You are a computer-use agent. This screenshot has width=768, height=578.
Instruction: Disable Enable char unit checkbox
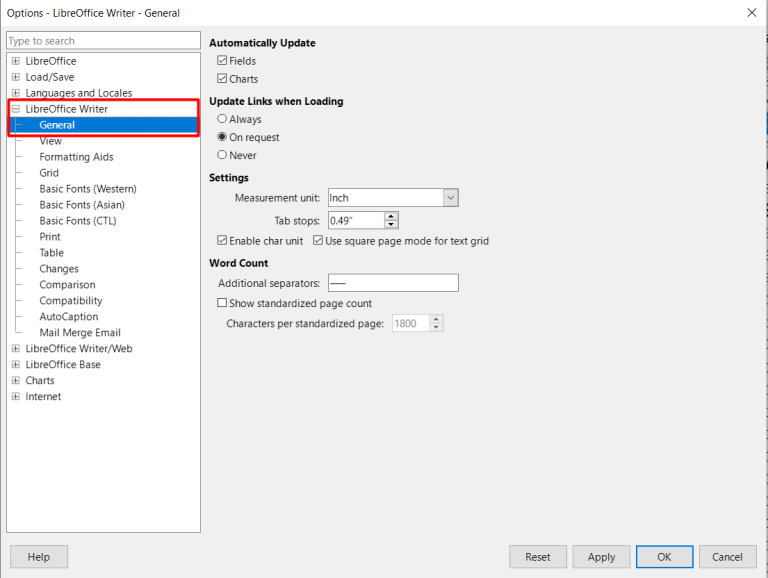(222, 241)
